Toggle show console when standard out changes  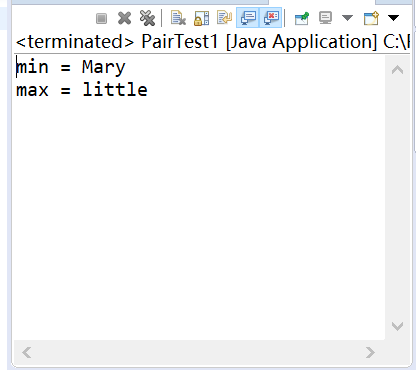click(248, 18)
